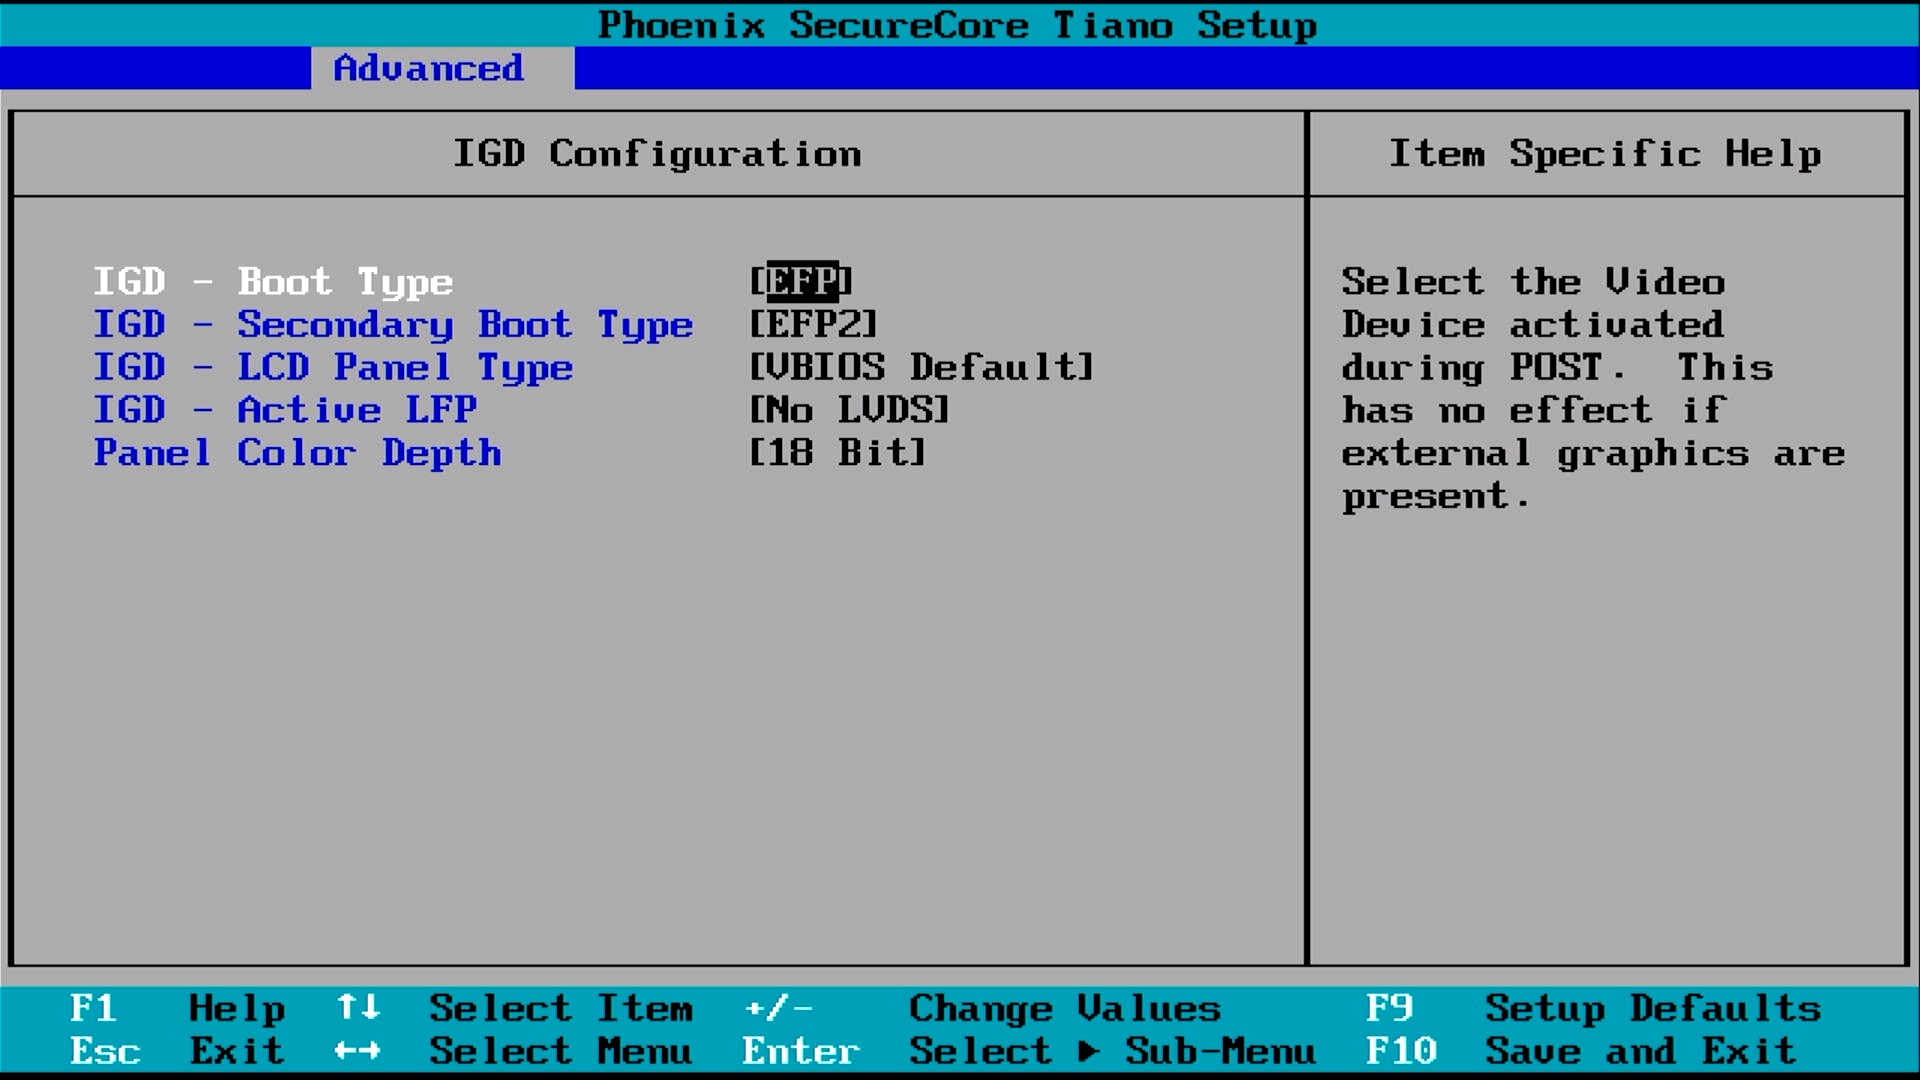Select IGD - Secondary Boot Type option

(393, 325)
